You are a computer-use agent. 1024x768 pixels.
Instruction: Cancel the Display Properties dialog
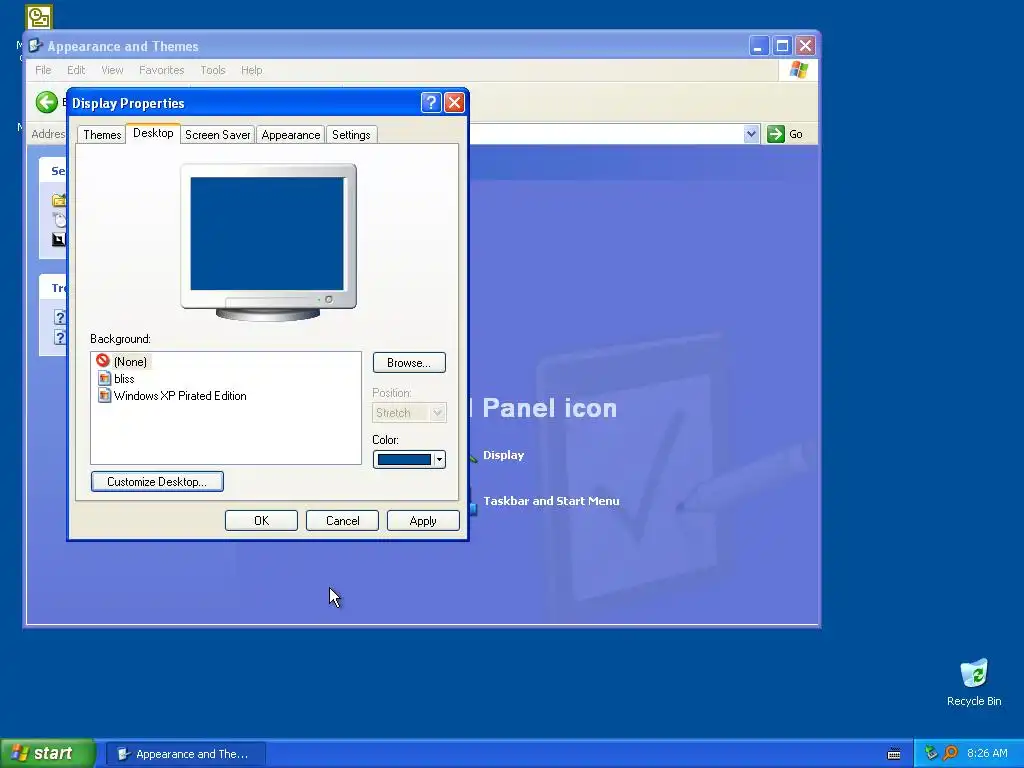pyautogui.click(x=342, y=520)
